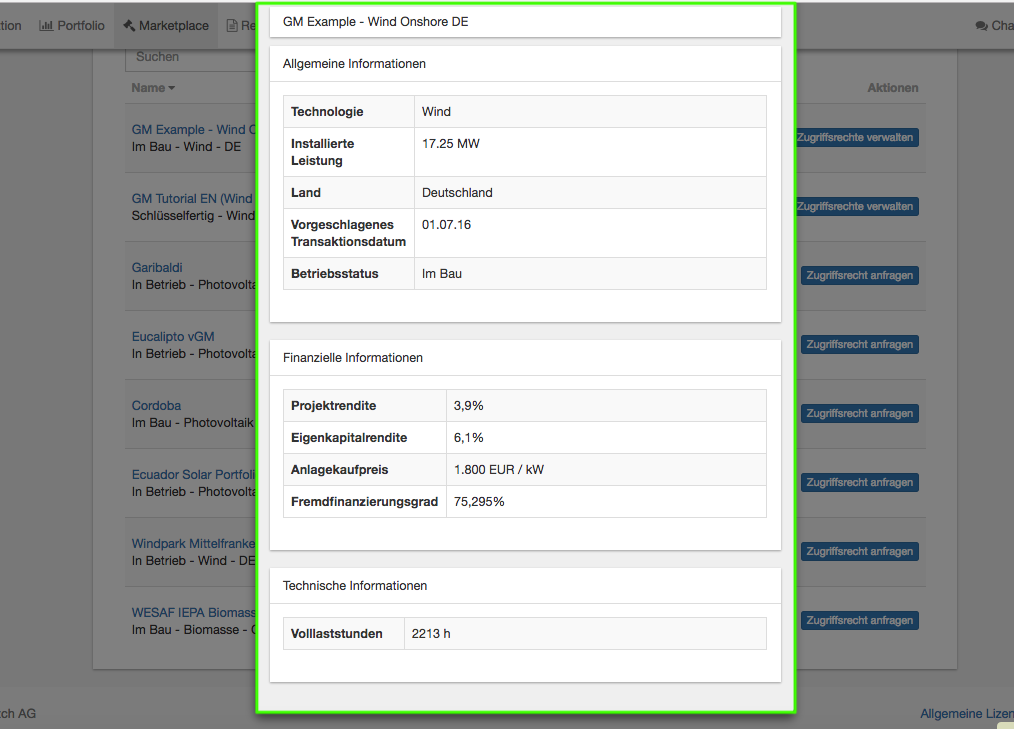Open the Cordoba project link
Screen dimensions: 1014x729
coord(156,406)
